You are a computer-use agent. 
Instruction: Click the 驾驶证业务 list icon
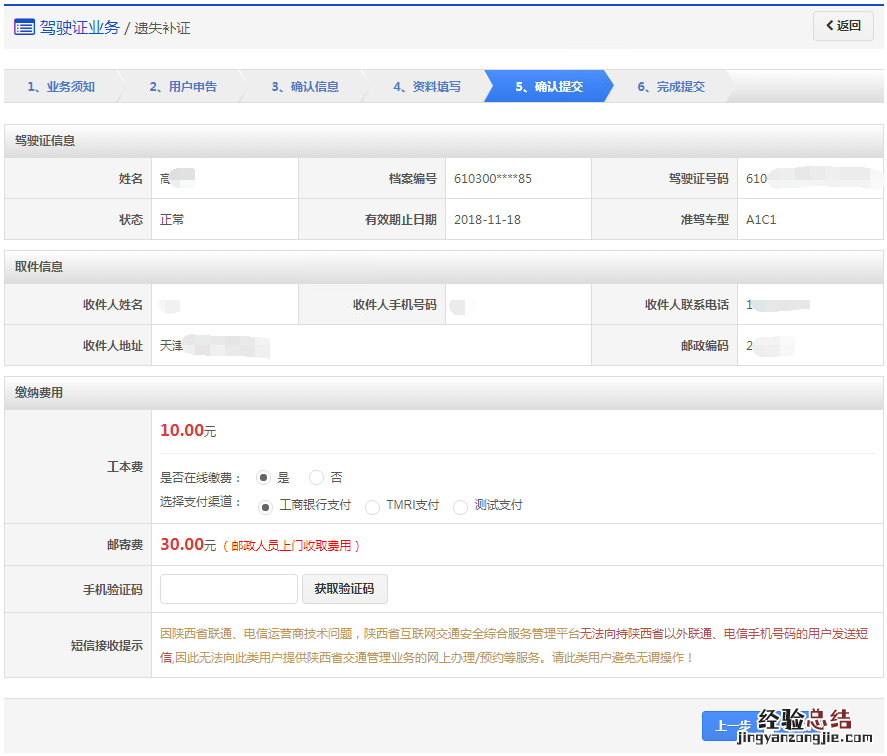coord(24,27)
